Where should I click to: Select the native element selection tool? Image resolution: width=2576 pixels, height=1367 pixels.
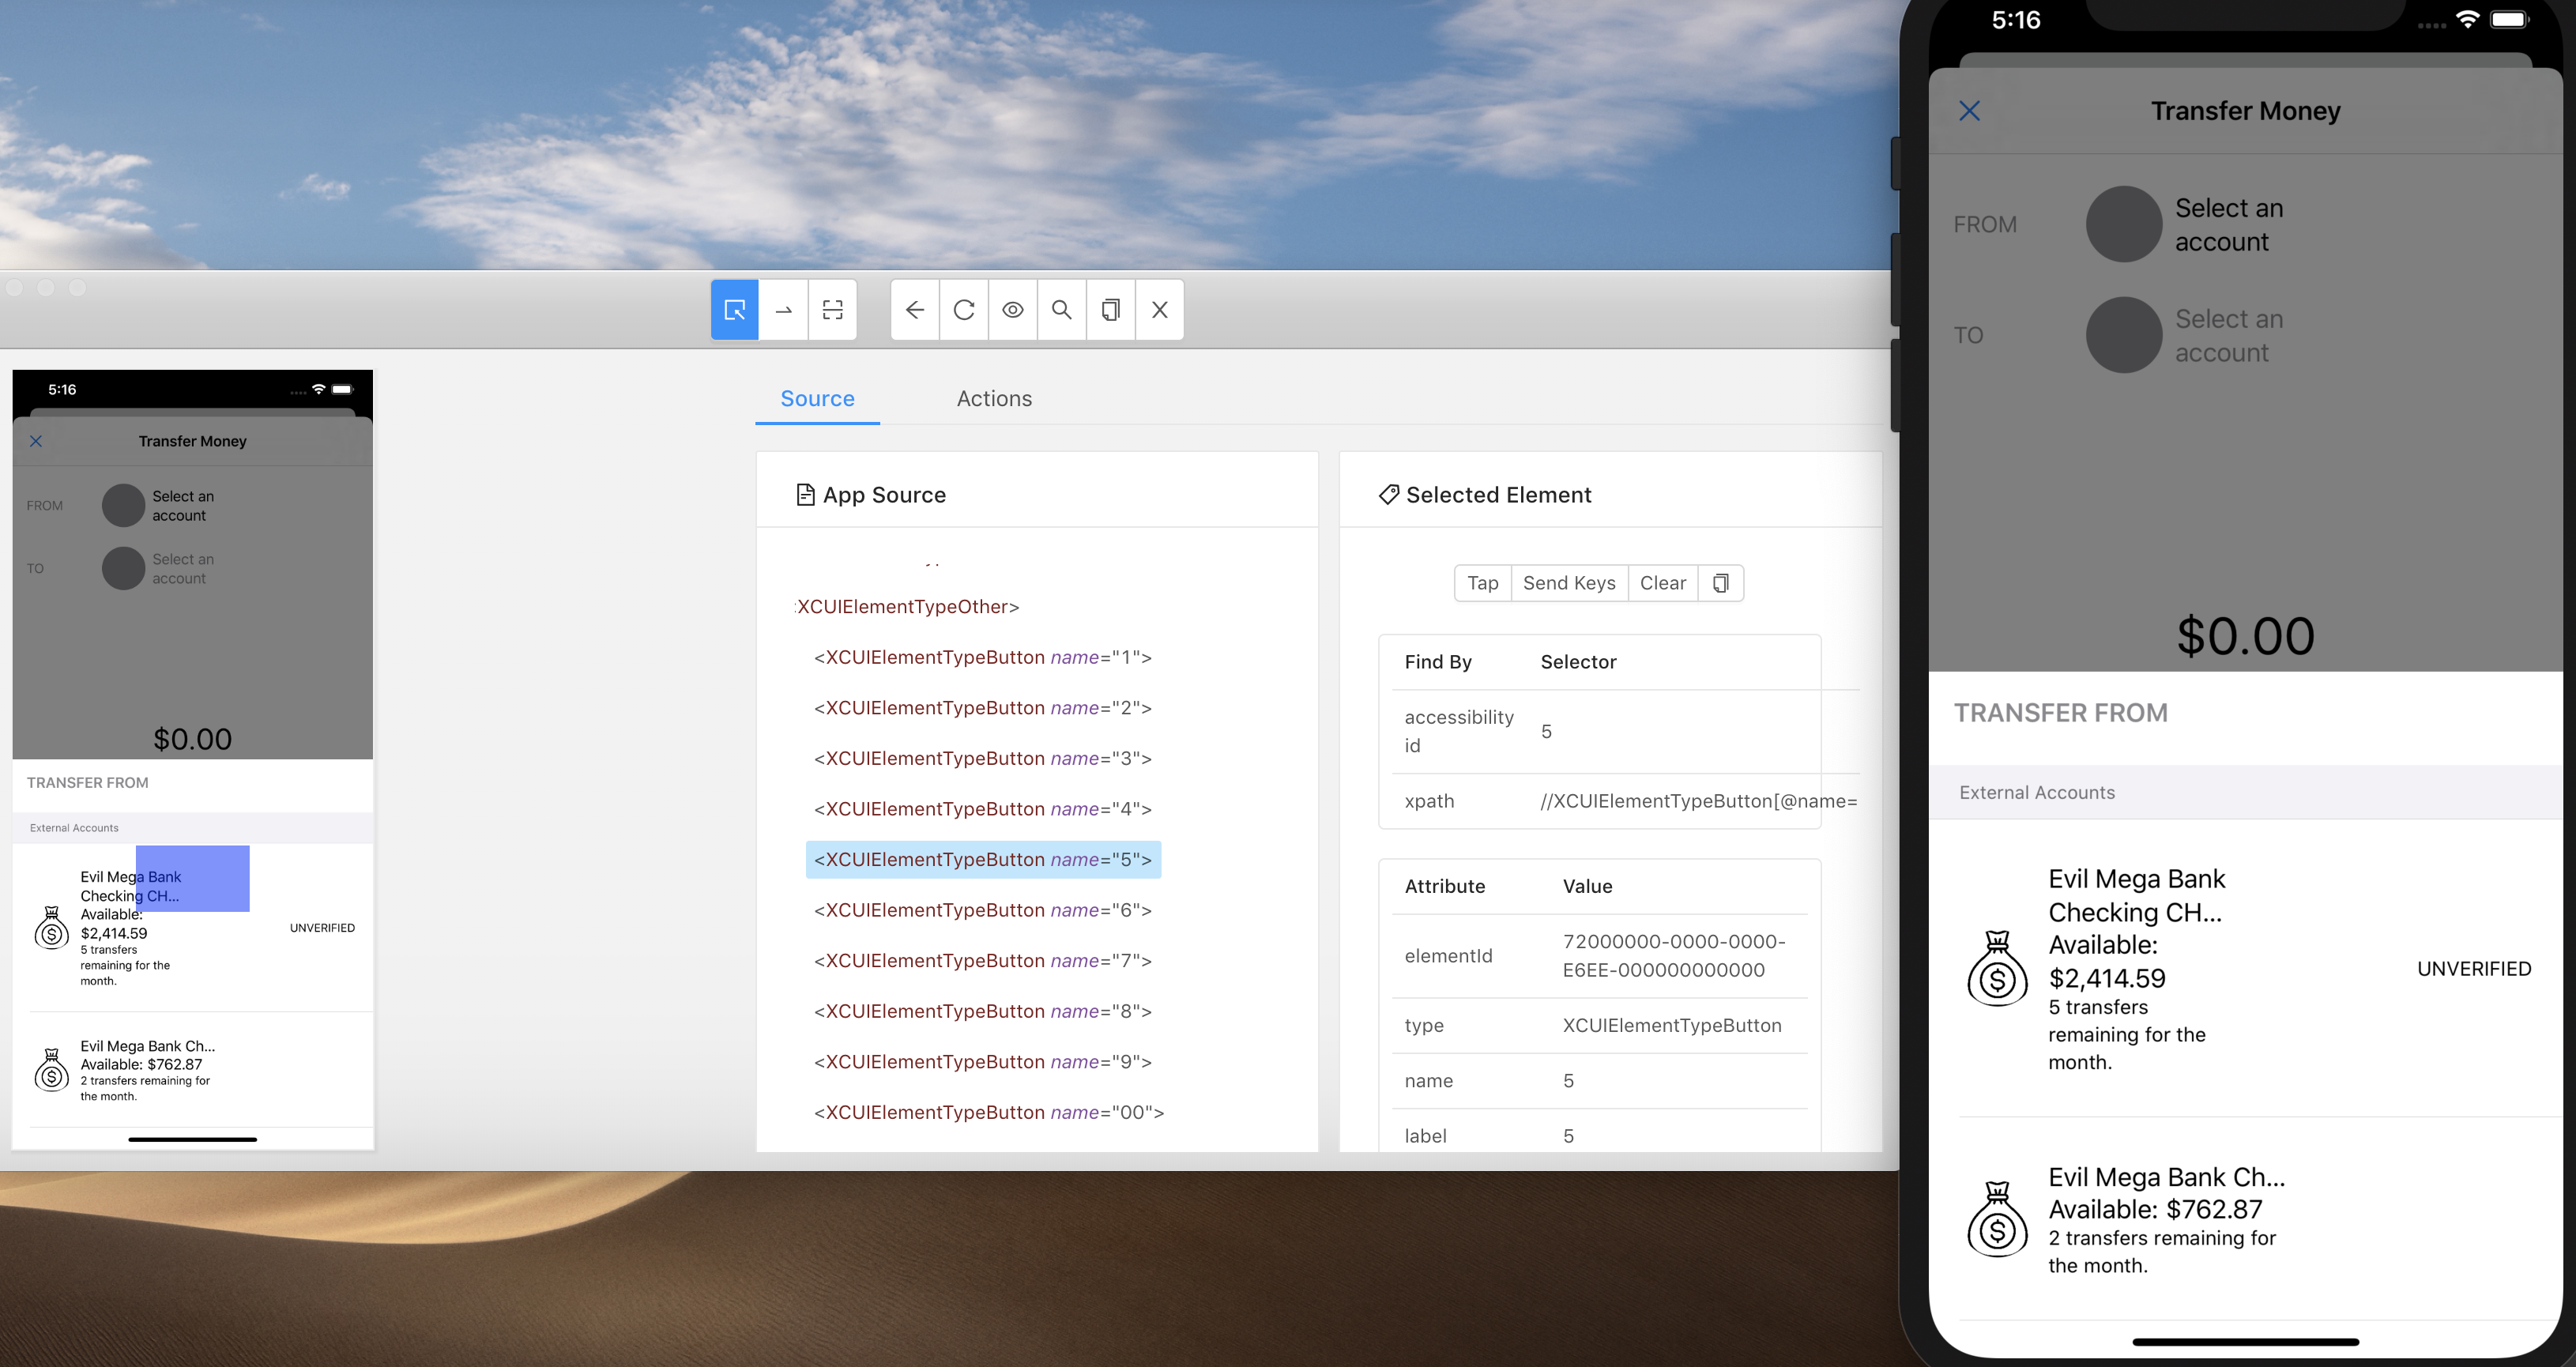click(x=734, y=310)
